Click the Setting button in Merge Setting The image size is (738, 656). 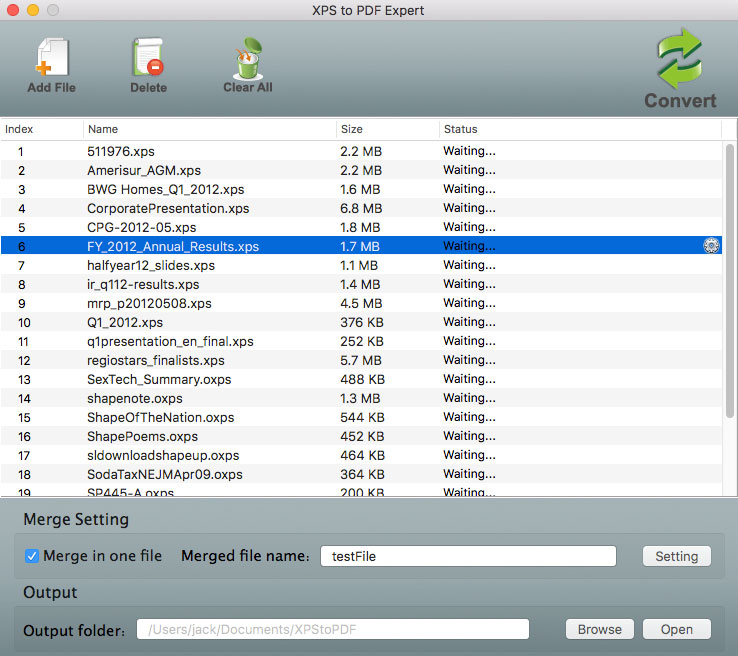(x=676, y=556)
